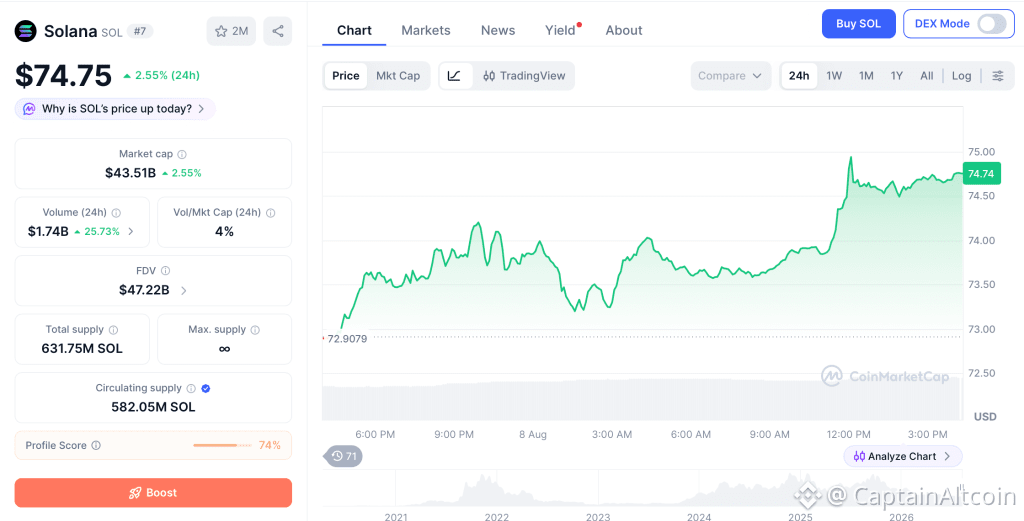
Task: Toggle DEX Mode switch
Action: (x=991, y=24)
